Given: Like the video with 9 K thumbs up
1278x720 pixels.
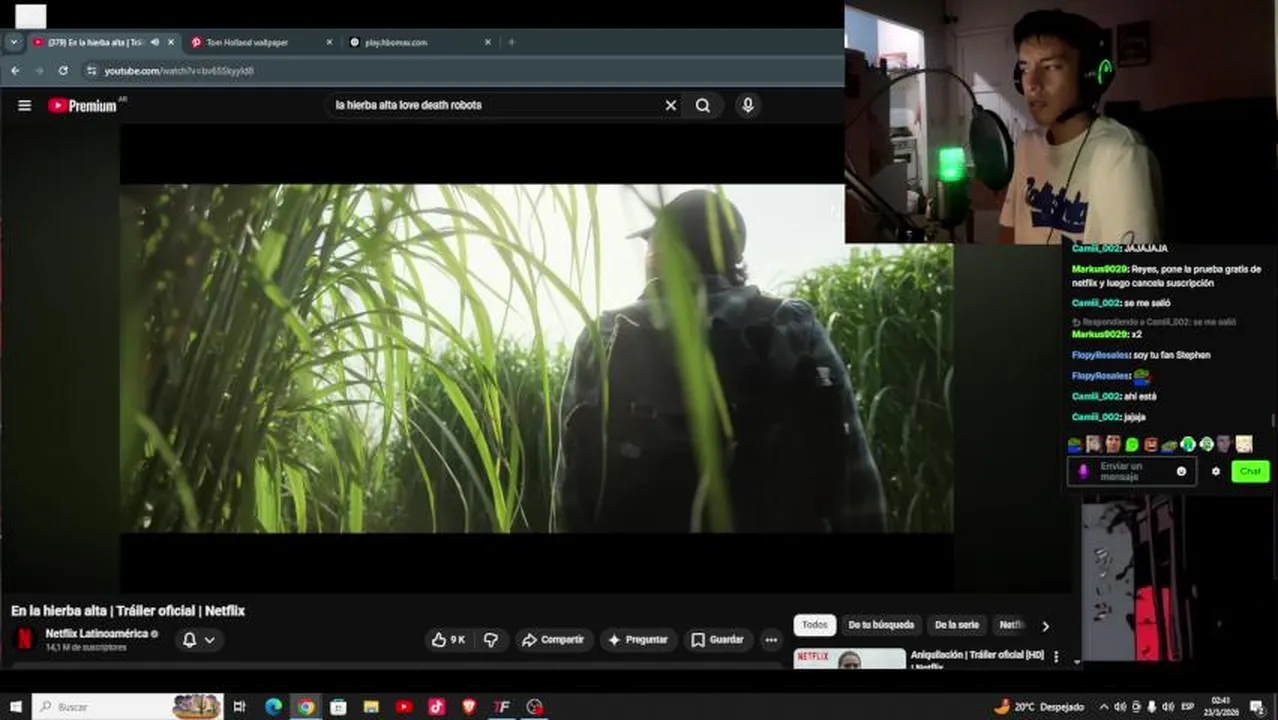Looking at the screenshot, I should tap(448, 639).
